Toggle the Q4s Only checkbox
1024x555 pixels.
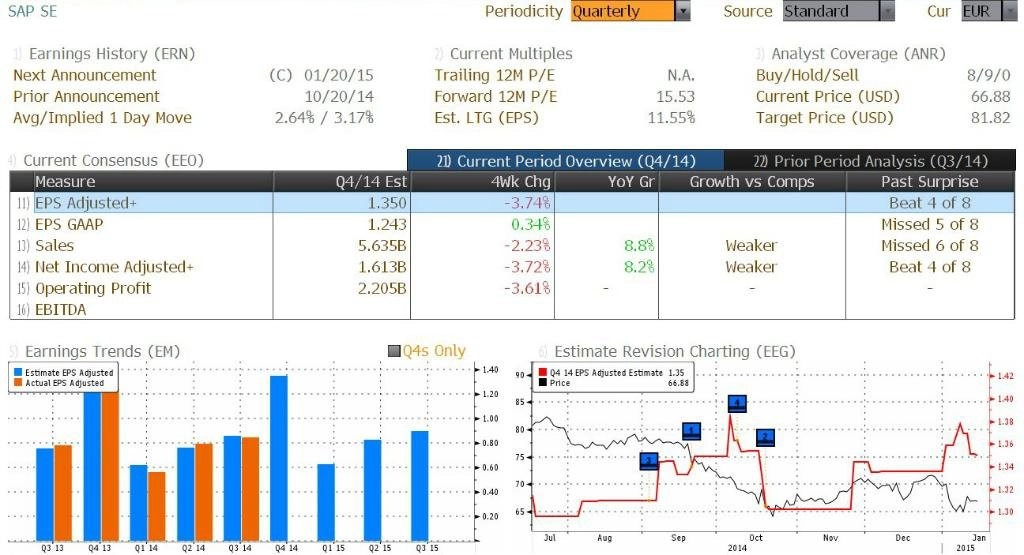coord(394,351)
